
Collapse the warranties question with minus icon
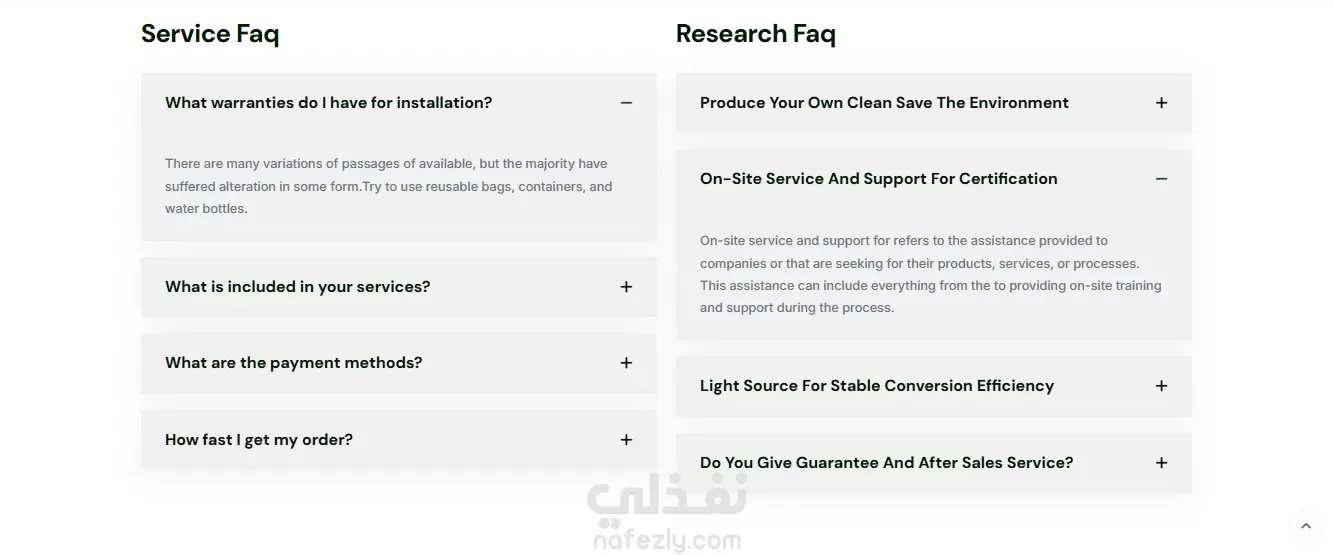pos(626,103)
